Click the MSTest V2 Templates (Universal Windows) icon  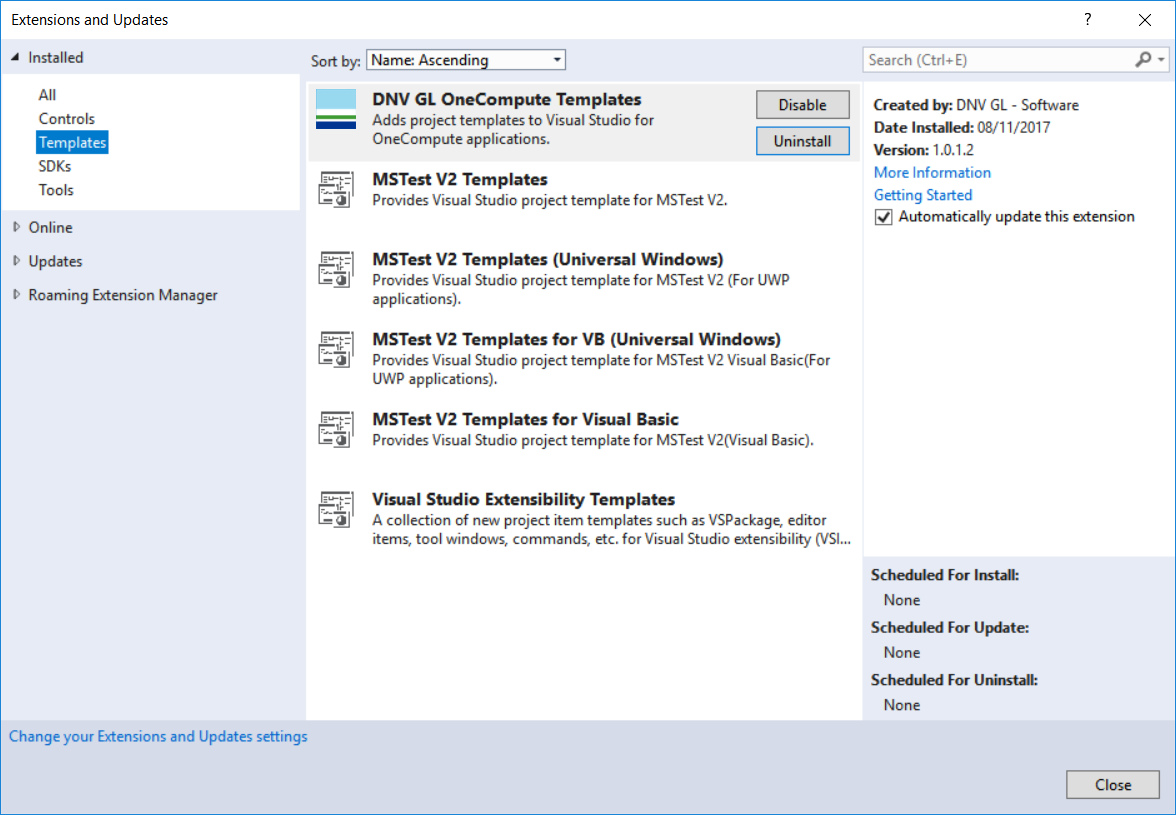(336, 269)
